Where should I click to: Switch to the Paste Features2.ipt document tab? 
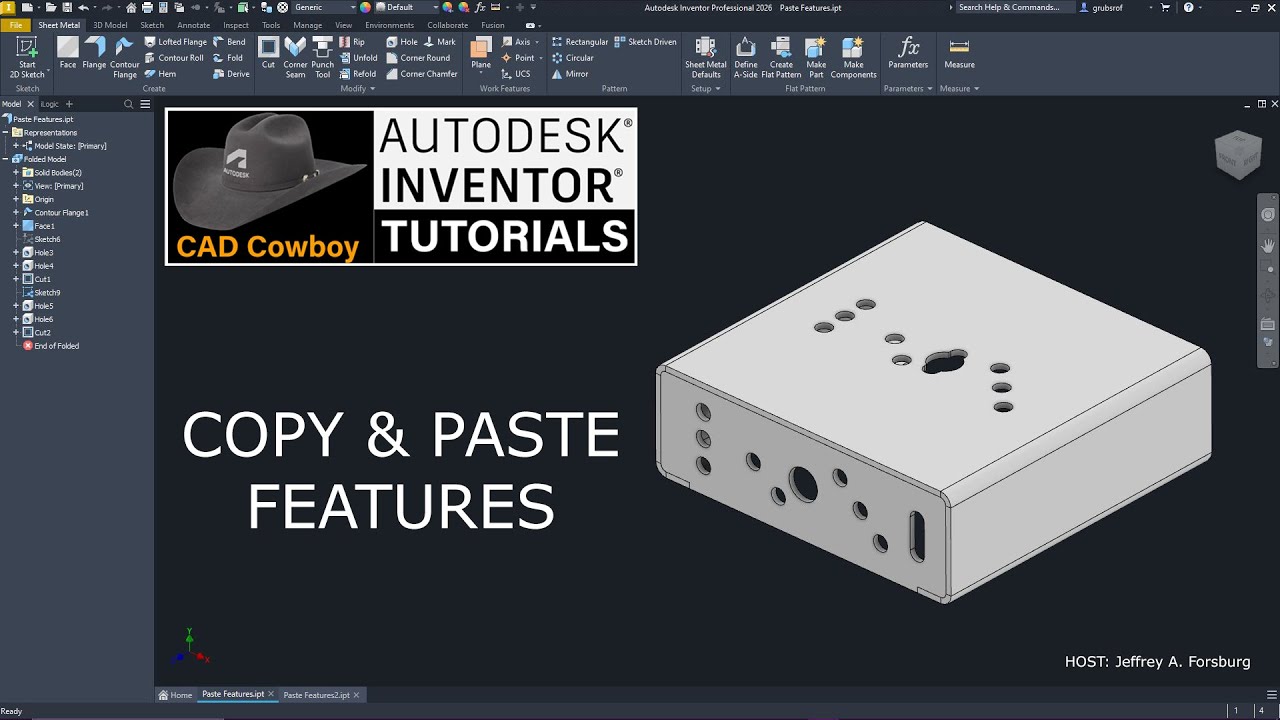click(x=322, y=695)
